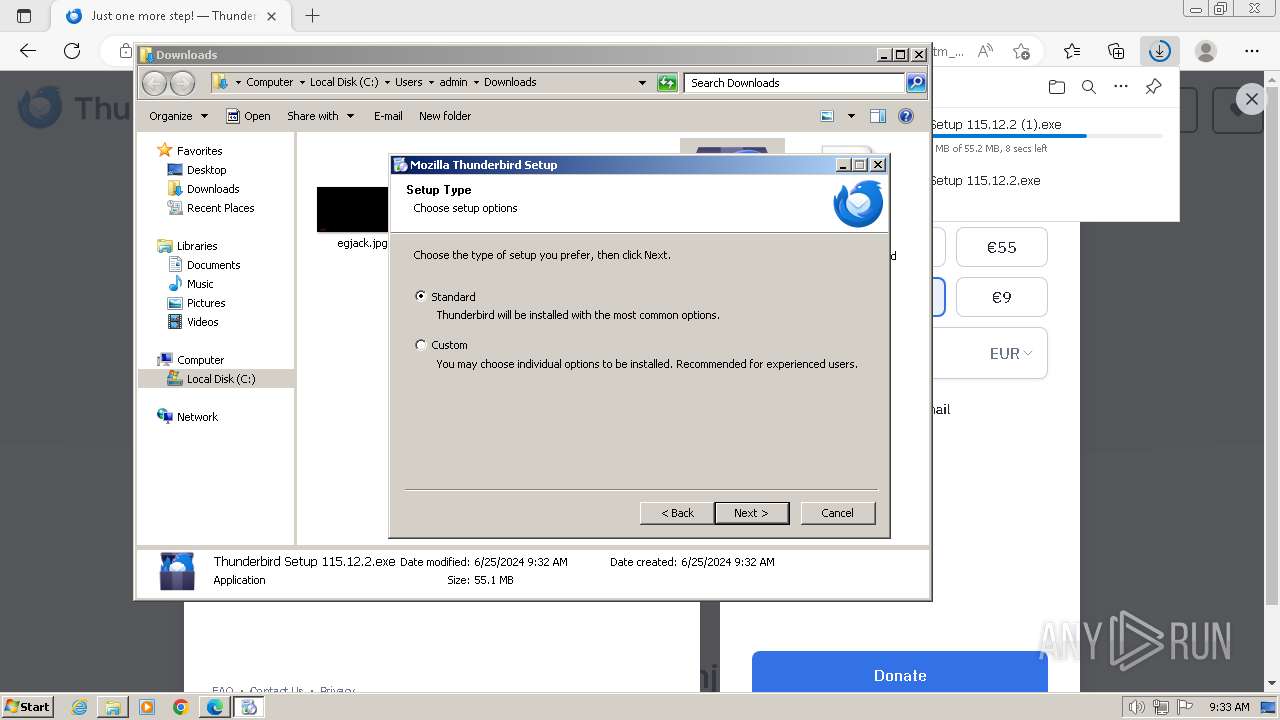1280x720 pixels.
Task: Click Downloads in the address breadcrumb
Action: click(x=510, y=82)
